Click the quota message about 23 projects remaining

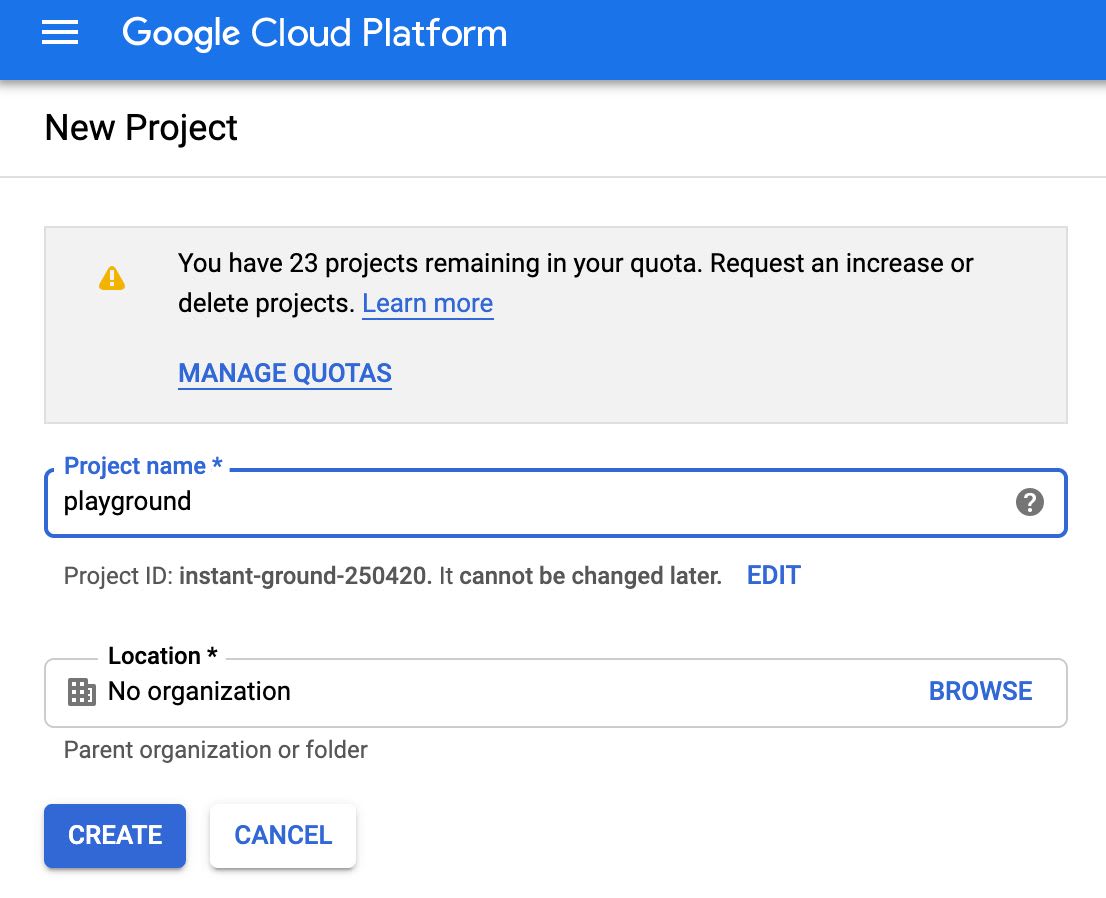point(576,283)
